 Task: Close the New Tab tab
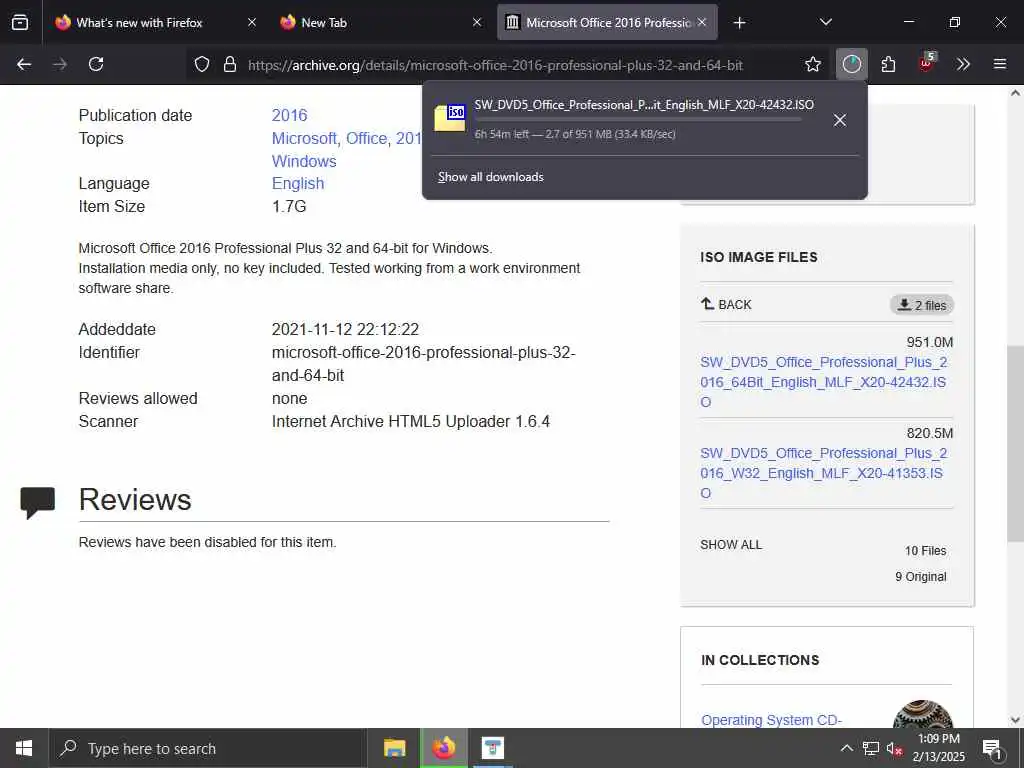tap(477, 22)
